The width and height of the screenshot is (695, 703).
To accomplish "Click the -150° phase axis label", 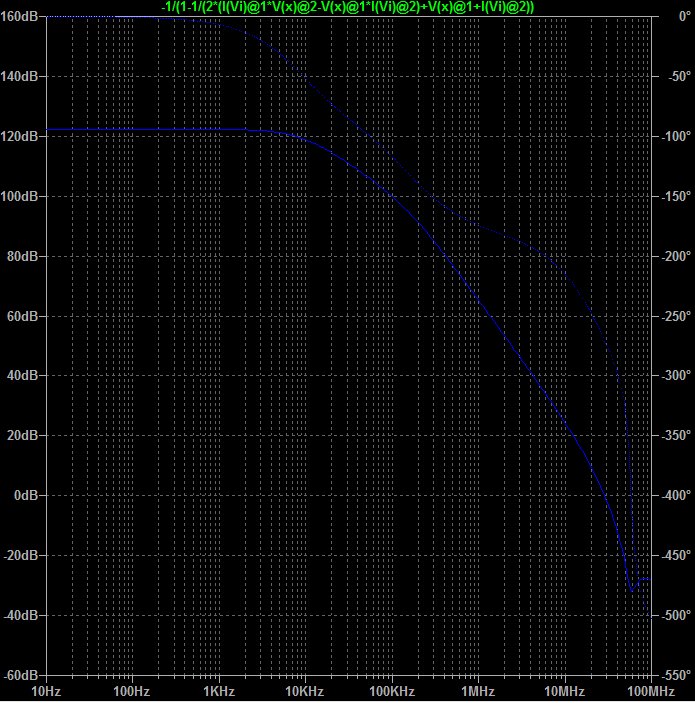I will 677,196.
